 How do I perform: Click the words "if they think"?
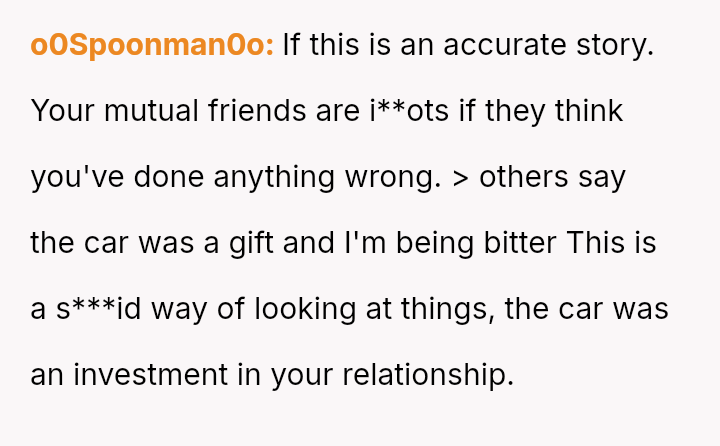[541, 111]
